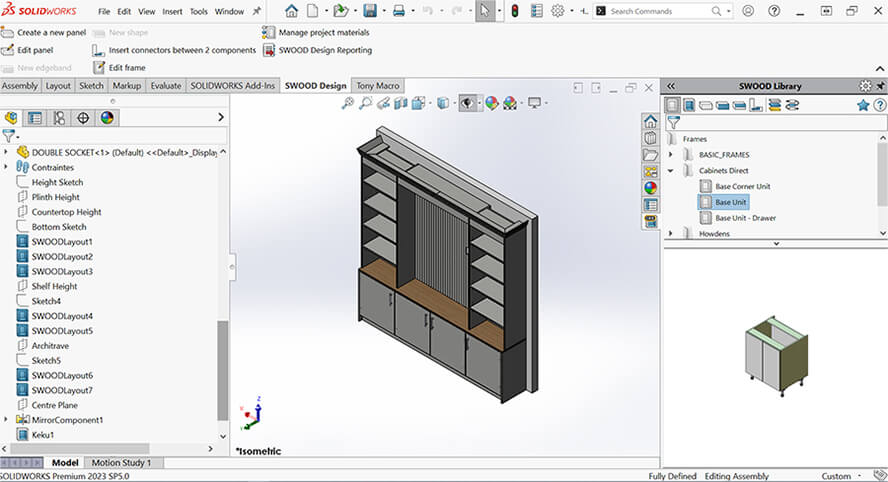The height and width of the screenshot is (482, 888).
Task: Expand the MirrorComponent1 tree node
Action: [x=7, y=420]
